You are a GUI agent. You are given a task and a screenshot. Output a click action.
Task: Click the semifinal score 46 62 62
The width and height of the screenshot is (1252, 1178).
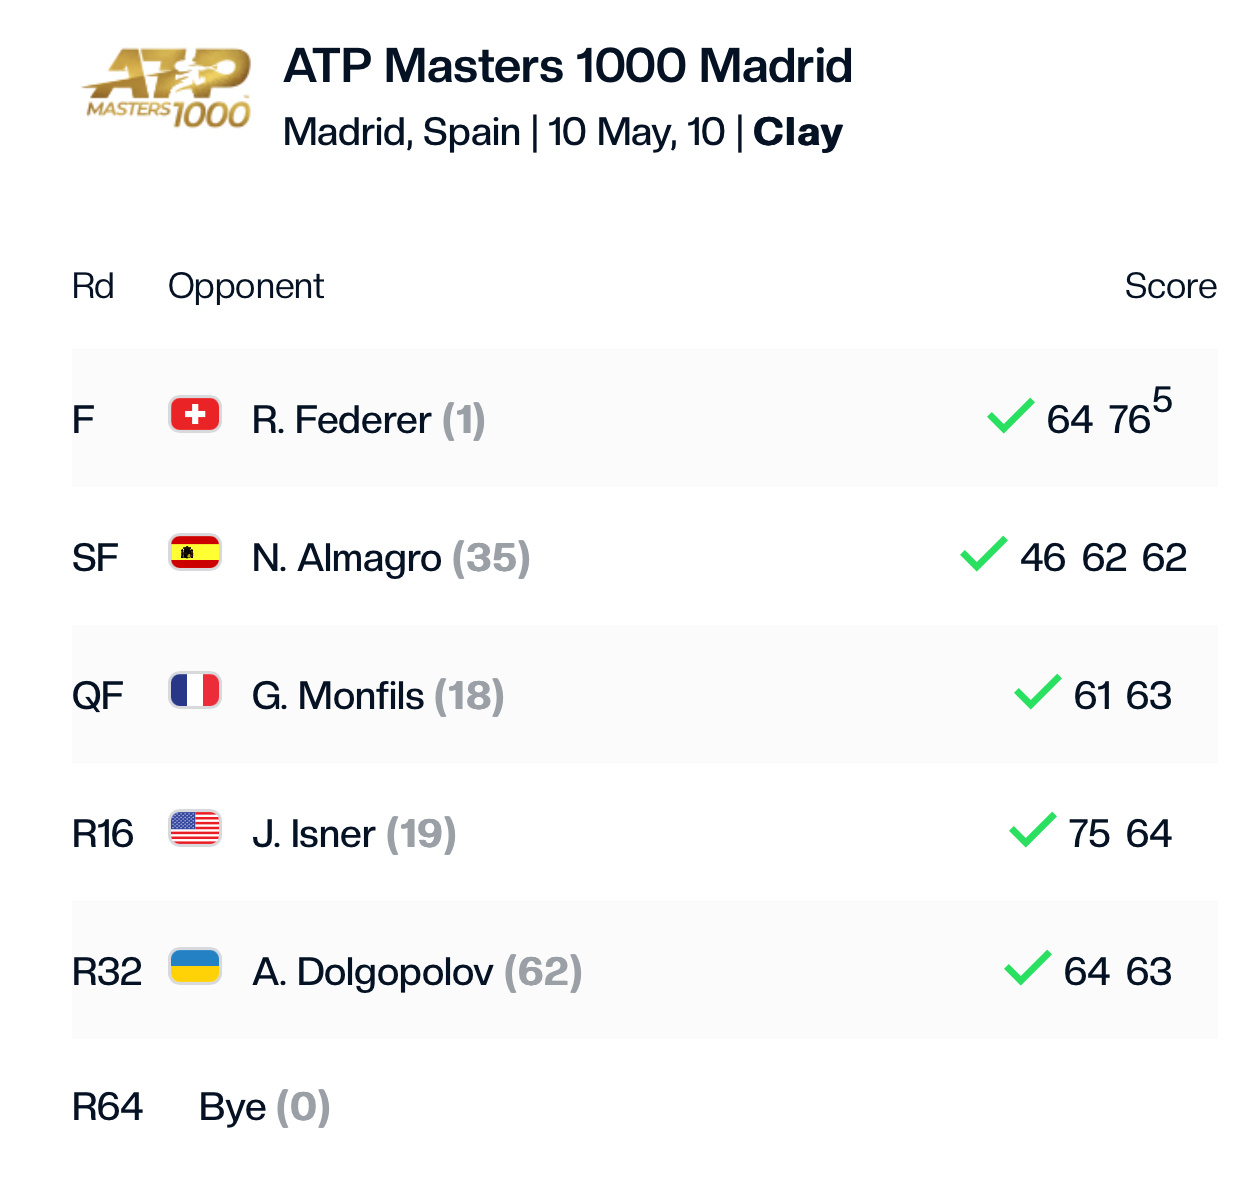pos(1104,558)
